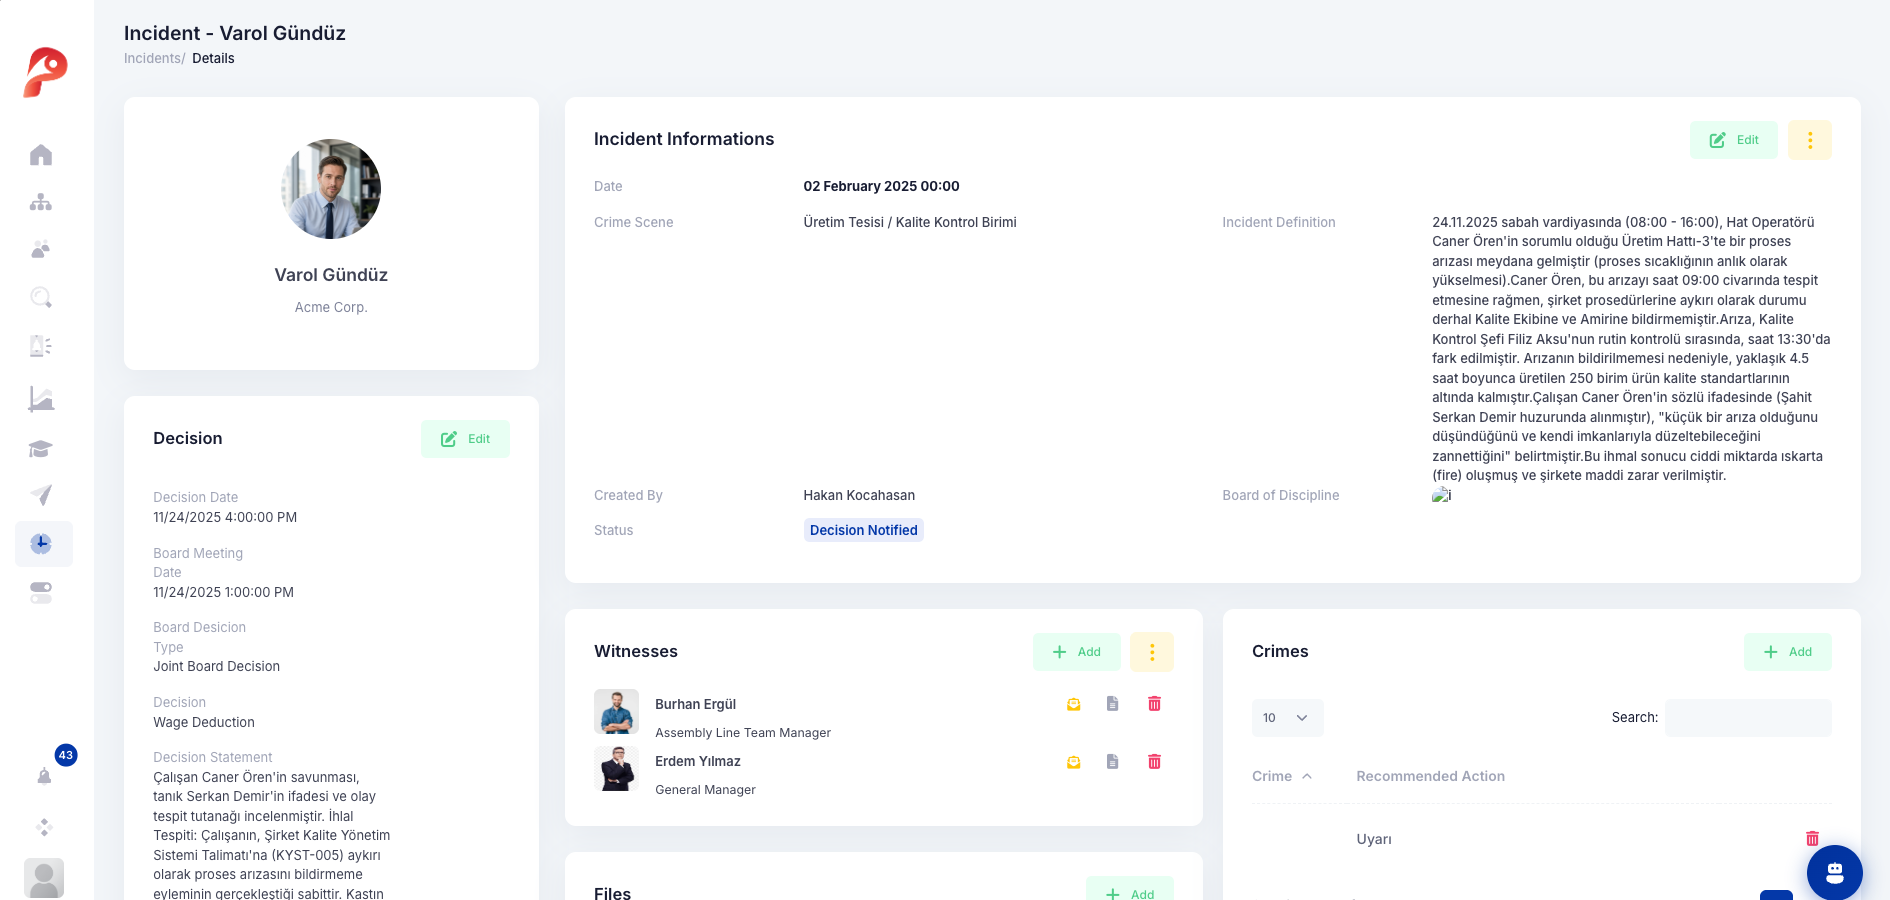Open the Home icon in sidebar
The width and height of the screenshot is (1890, 900).
41,155
